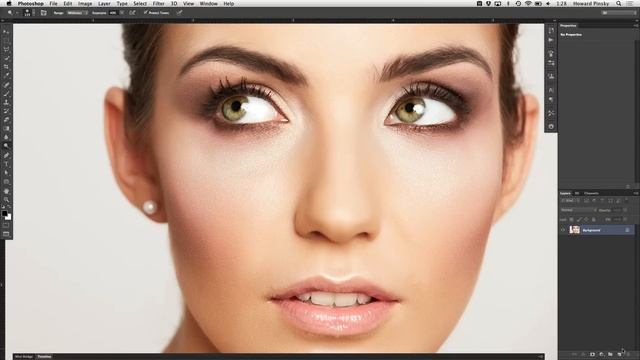This screenshot has height=360, width=640.
Task: Click the foreground color swatch
Action: (x=4, y=213)
